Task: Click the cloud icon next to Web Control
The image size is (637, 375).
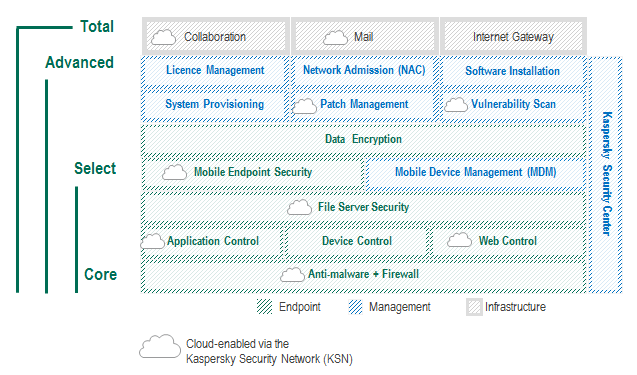Action: point(459,240)
